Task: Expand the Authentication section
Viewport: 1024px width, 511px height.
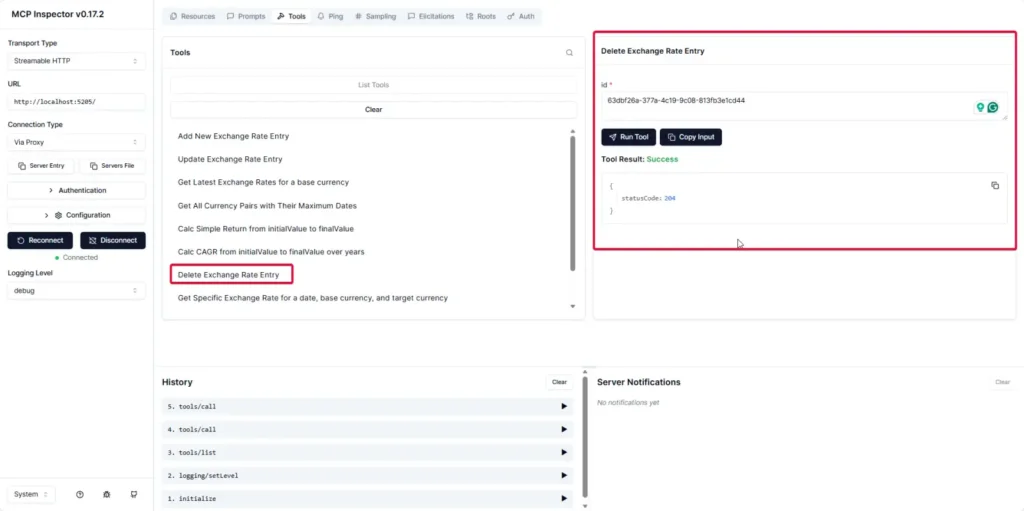Action: [x=76, y=190]
